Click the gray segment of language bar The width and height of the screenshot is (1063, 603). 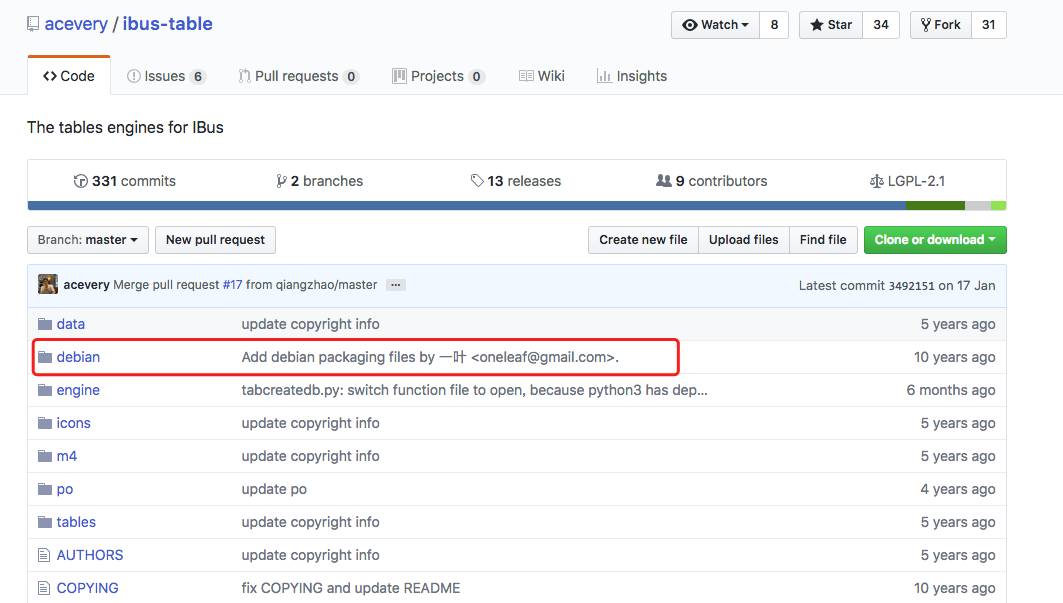(978, 206)
